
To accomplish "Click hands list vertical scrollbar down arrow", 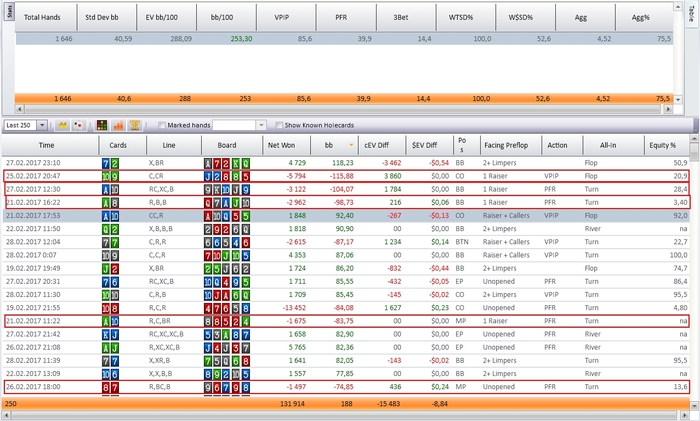I will tap(694, 406).
